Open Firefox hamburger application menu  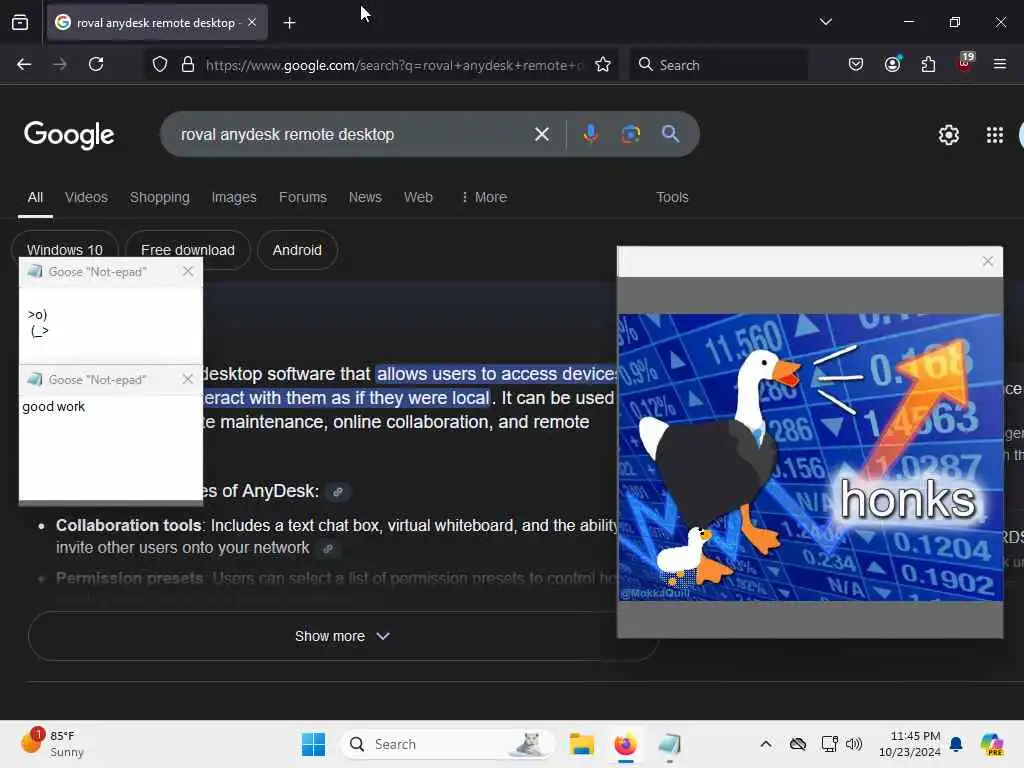pos(1000,64)
